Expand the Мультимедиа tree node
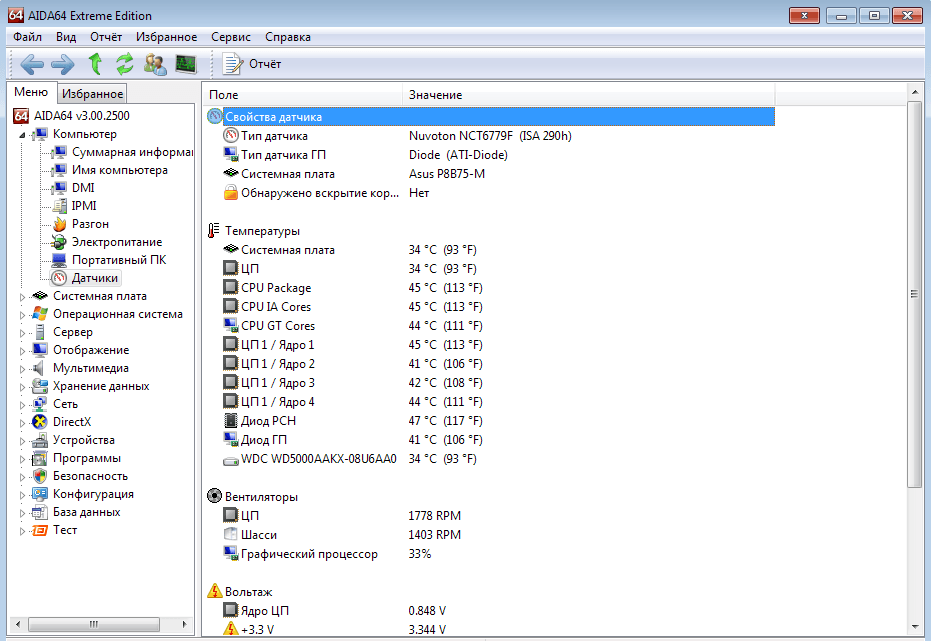This screenshot has width=931, height=641. pyautogui.click(x=22, y=369)
